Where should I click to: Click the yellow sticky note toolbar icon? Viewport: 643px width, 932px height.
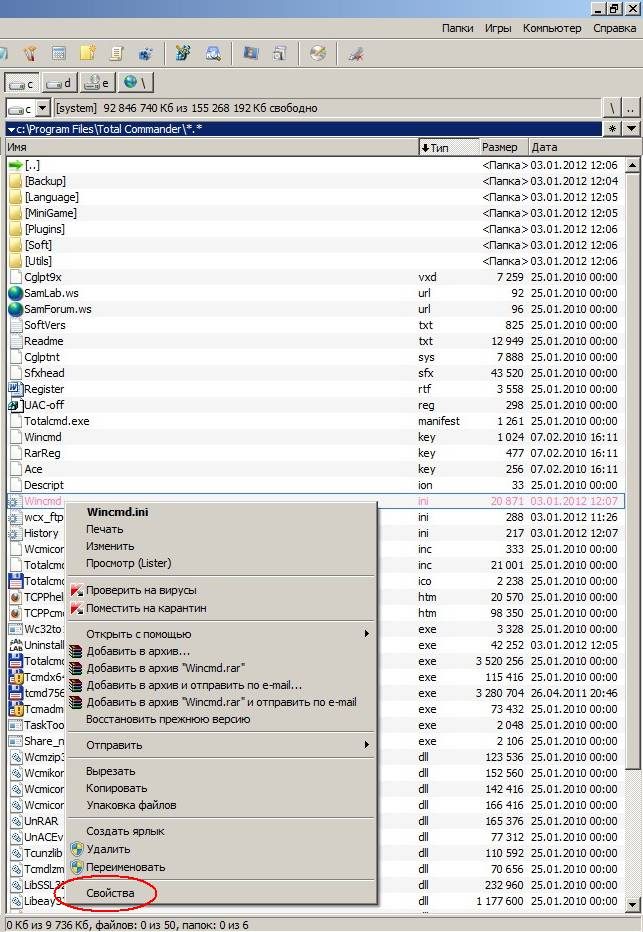(x=88, y=53)
